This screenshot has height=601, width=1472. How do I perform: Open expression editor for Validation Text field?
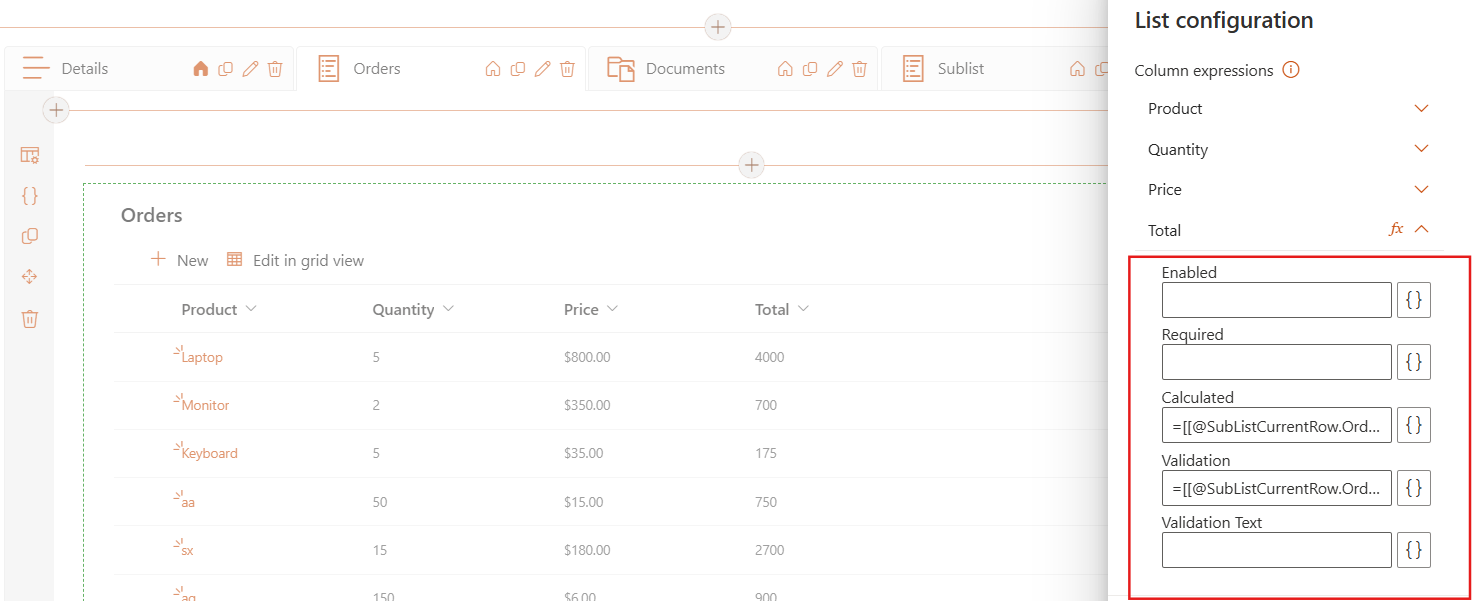1414,550
